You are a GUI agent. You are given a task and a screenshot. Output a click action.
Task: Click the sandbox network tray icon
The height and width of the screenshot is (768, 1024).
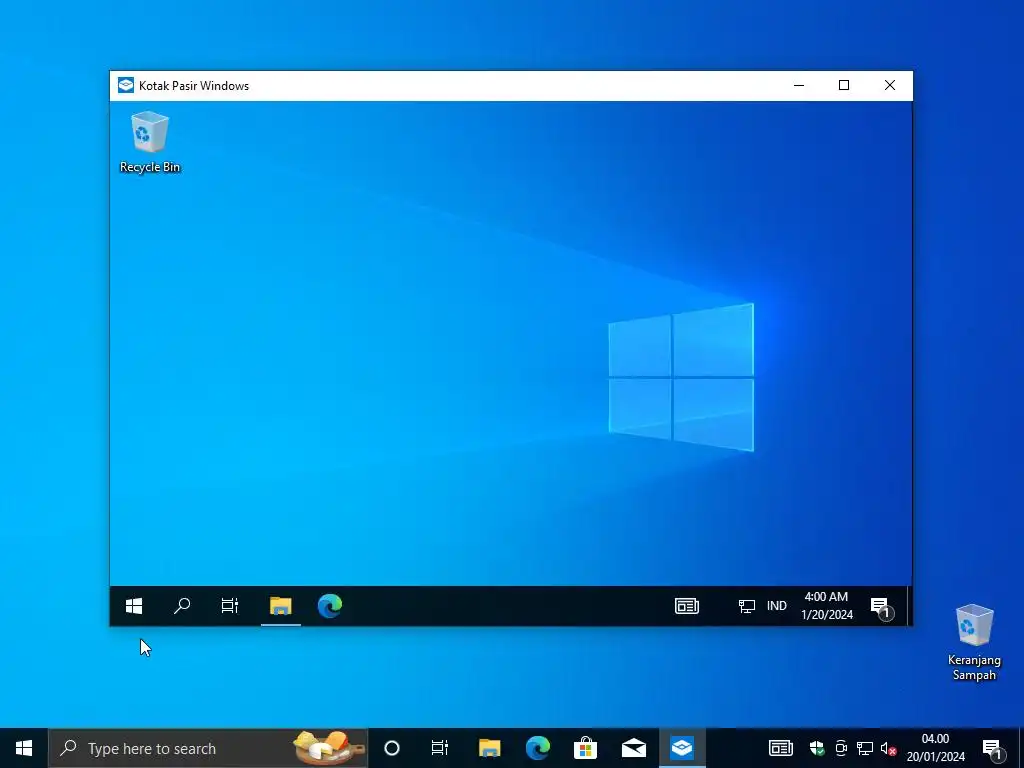(746, 606)
